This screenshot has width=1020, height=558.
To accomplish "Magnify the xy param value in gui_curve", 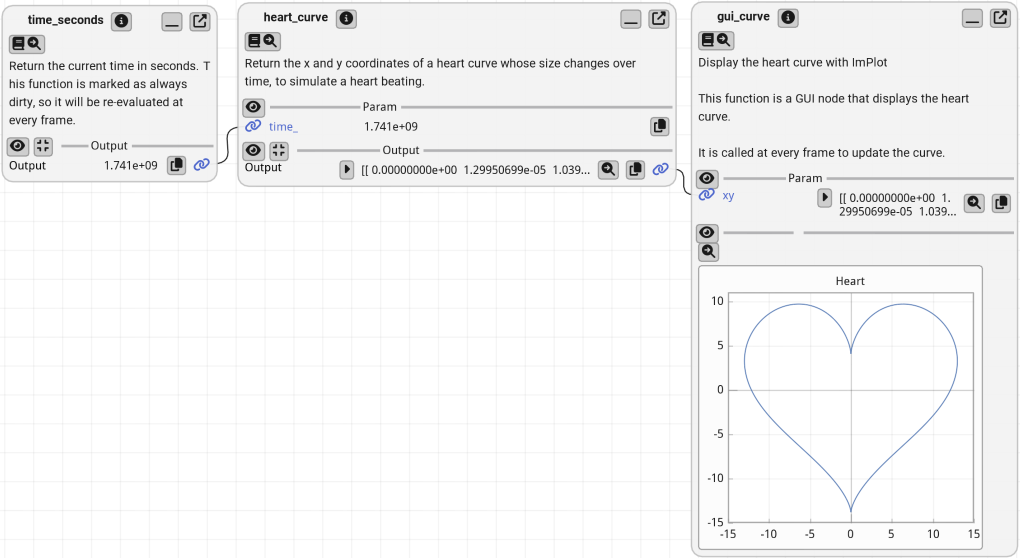I will [973, 202].
